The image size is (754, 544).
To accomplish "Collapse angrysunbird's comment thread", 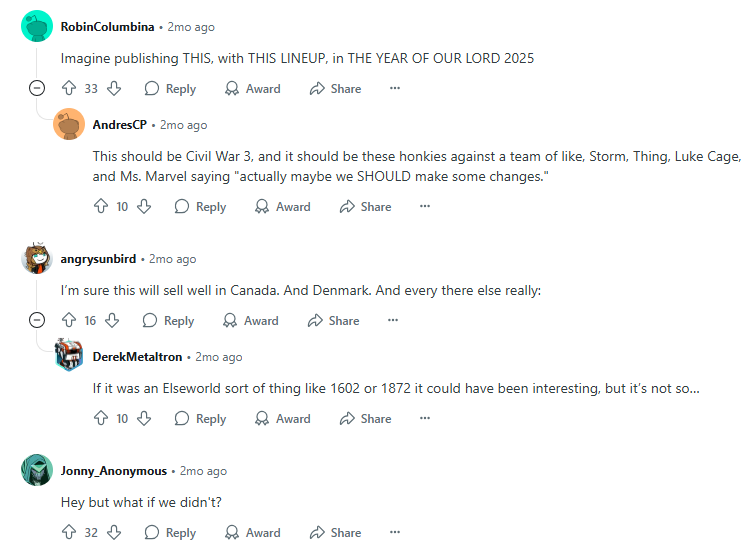I will pos(37,320).
